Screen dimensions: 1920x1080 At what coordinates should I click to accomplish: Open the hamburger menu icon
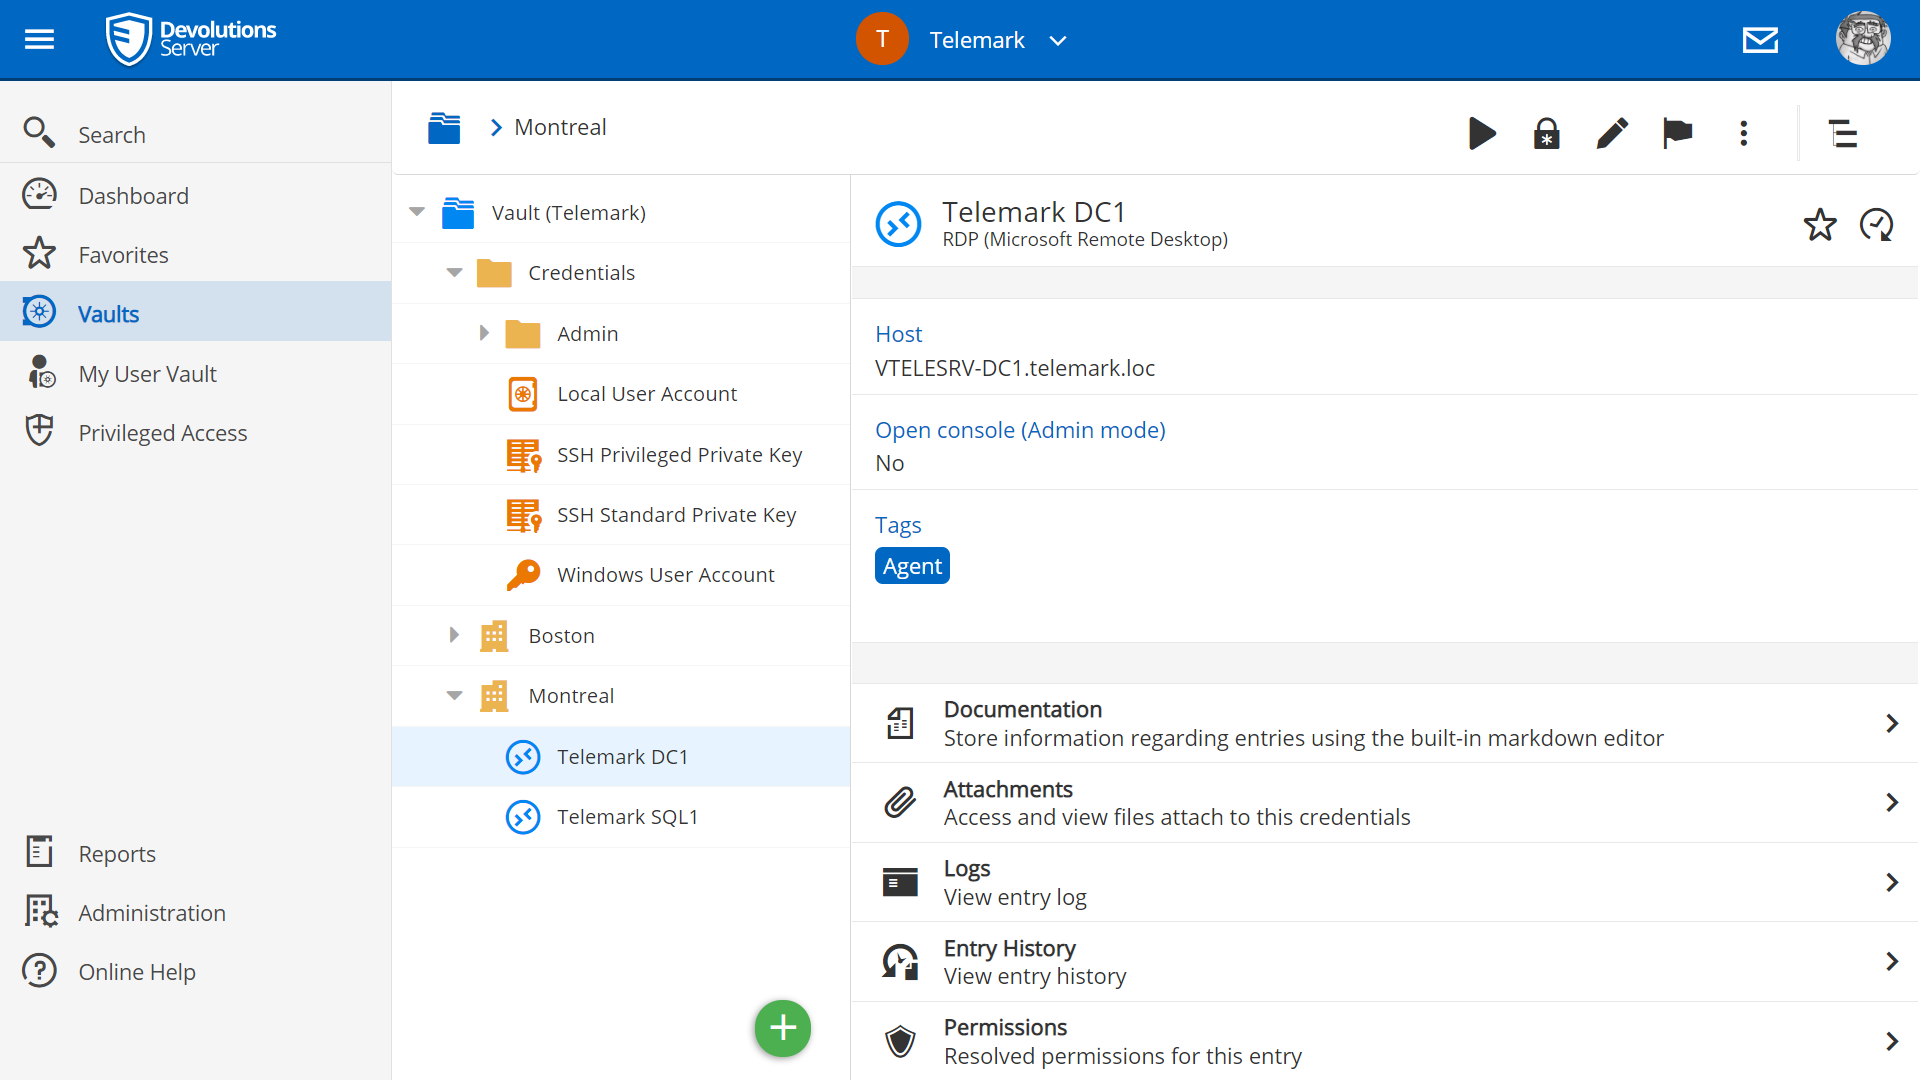pyautogui.click(x=39, y=40)
